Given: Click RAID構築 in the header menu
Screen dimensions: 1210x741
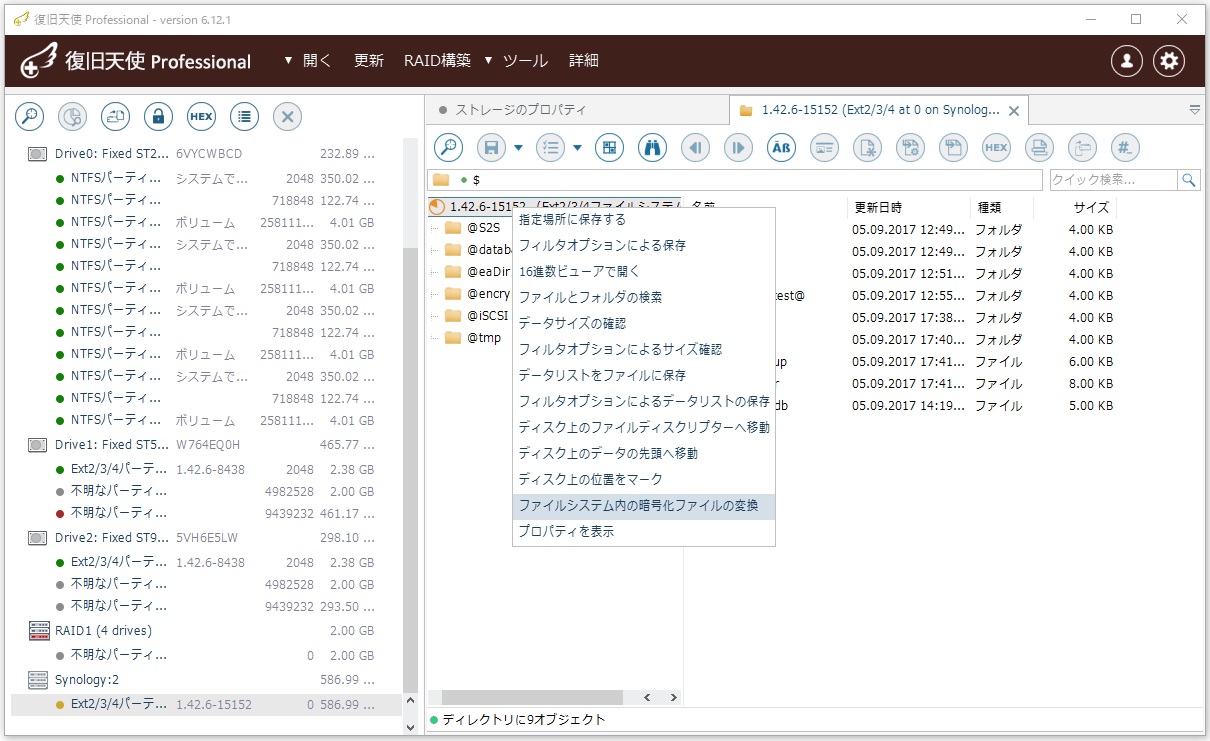Looking at the screenshot, I should 437,60.
